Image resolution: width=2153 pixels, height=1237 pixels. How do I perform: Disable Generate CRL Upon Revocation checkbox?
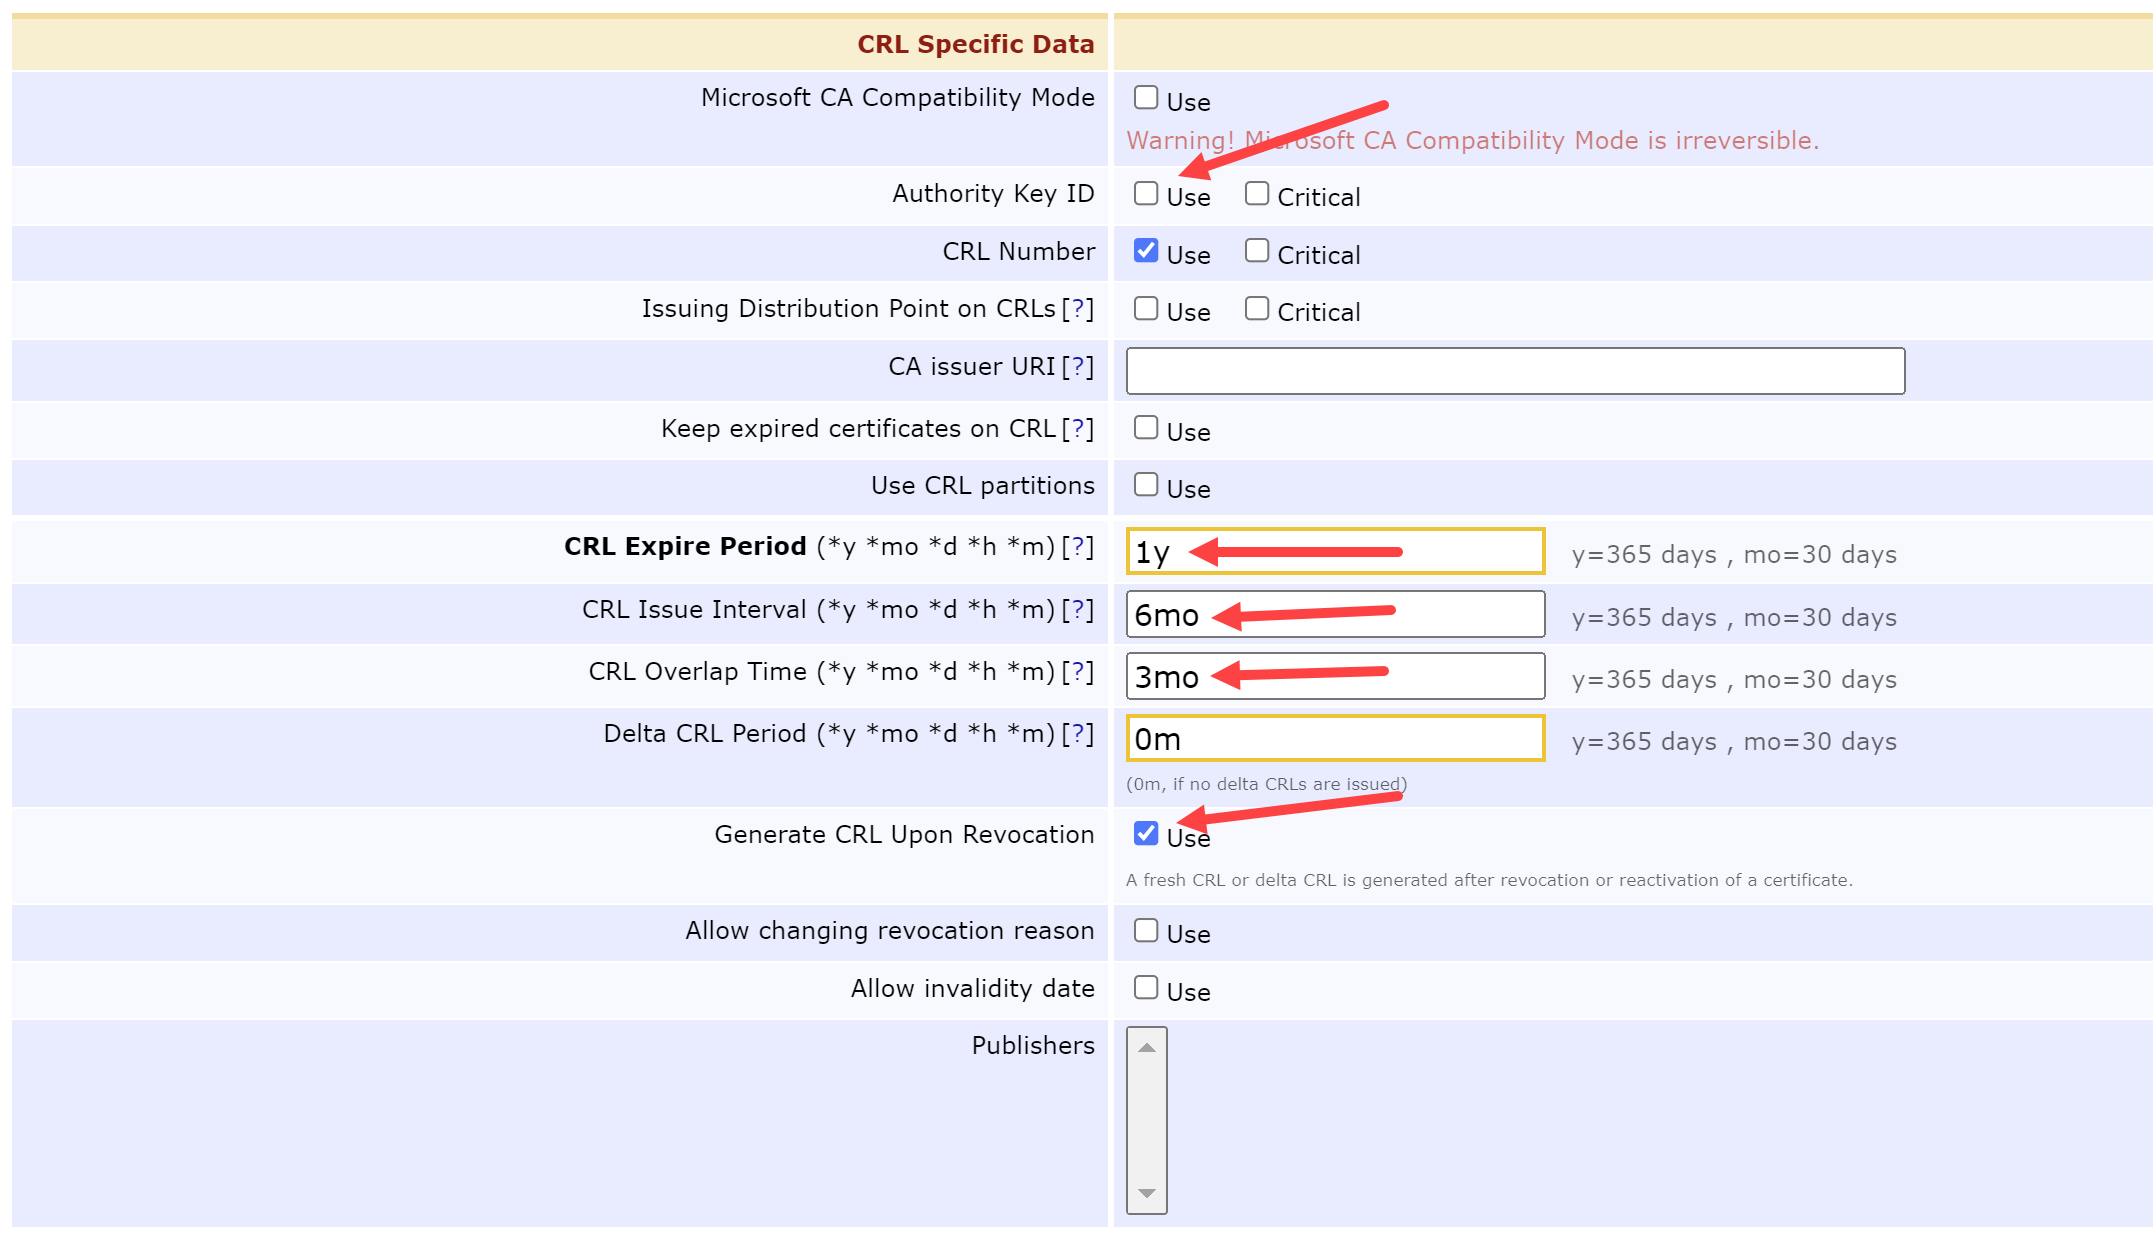pos(1146,834)
